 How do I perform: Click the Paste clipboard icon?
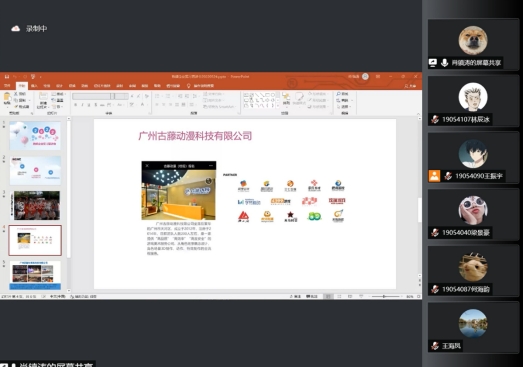7,98
